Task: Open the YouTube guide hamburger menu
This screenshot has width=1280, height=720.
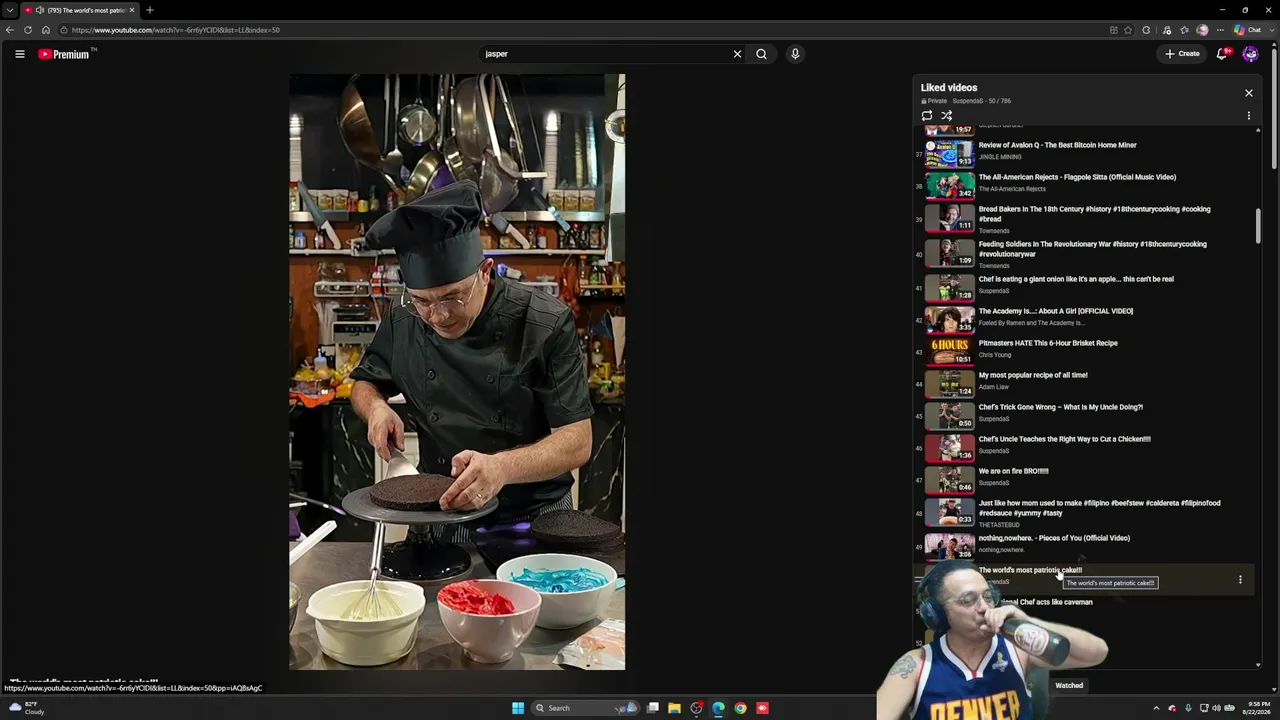Action: (20, 54)
